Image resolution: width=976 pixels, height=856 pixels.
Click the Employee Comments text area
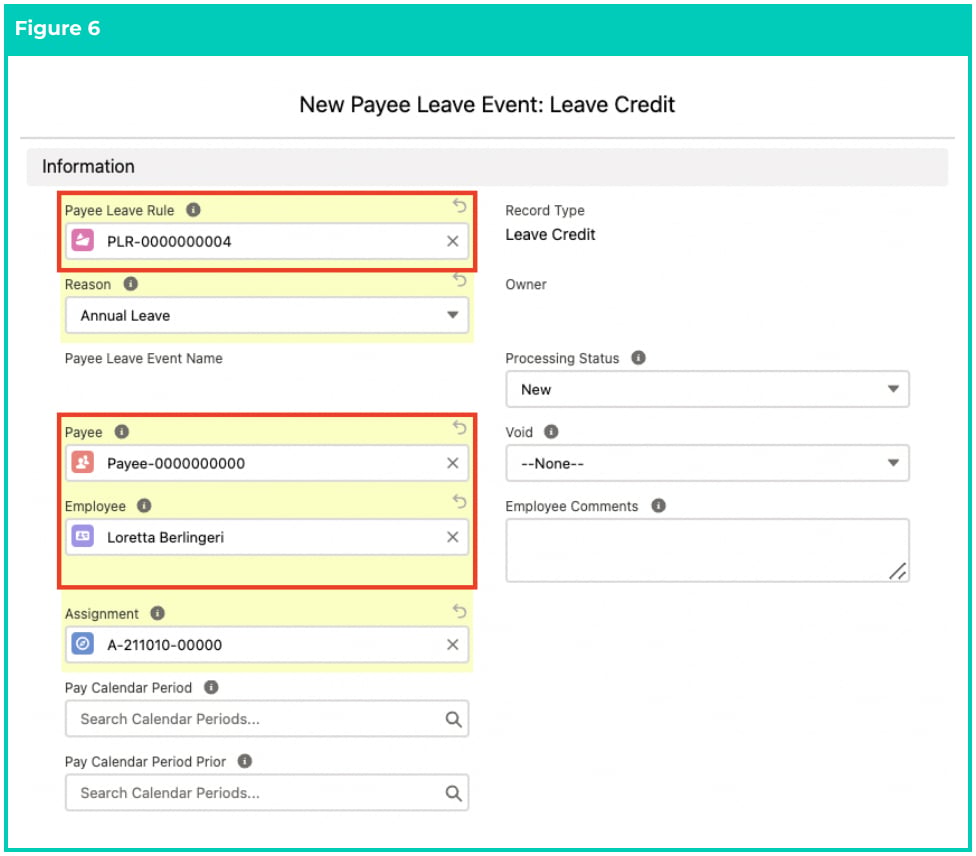[x=708, y=550]
